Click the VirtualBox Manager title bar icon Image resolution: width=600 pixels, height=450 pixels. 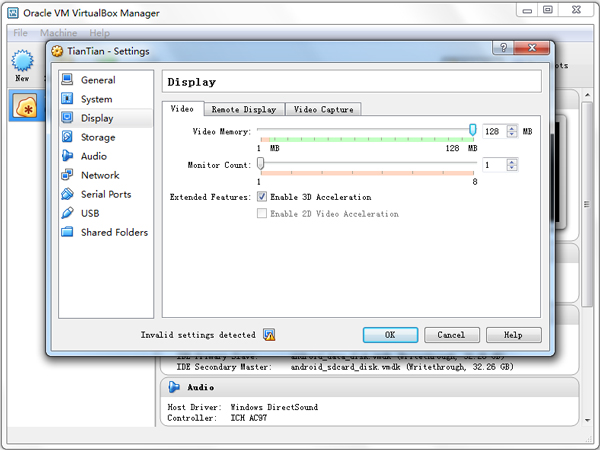tap(13, 13)
